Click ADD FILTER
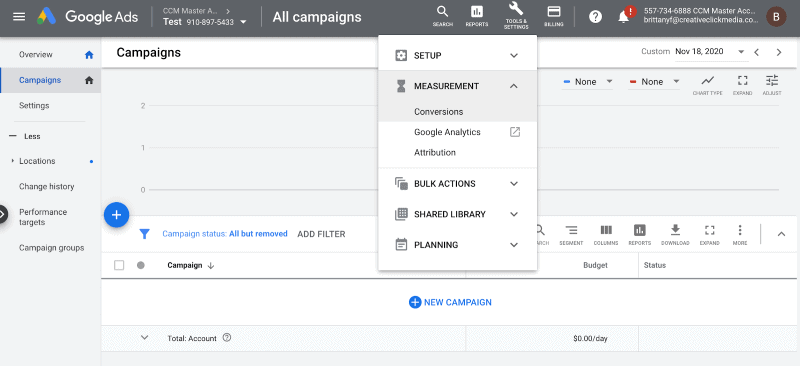800x366 pixels. pos(321,234)
